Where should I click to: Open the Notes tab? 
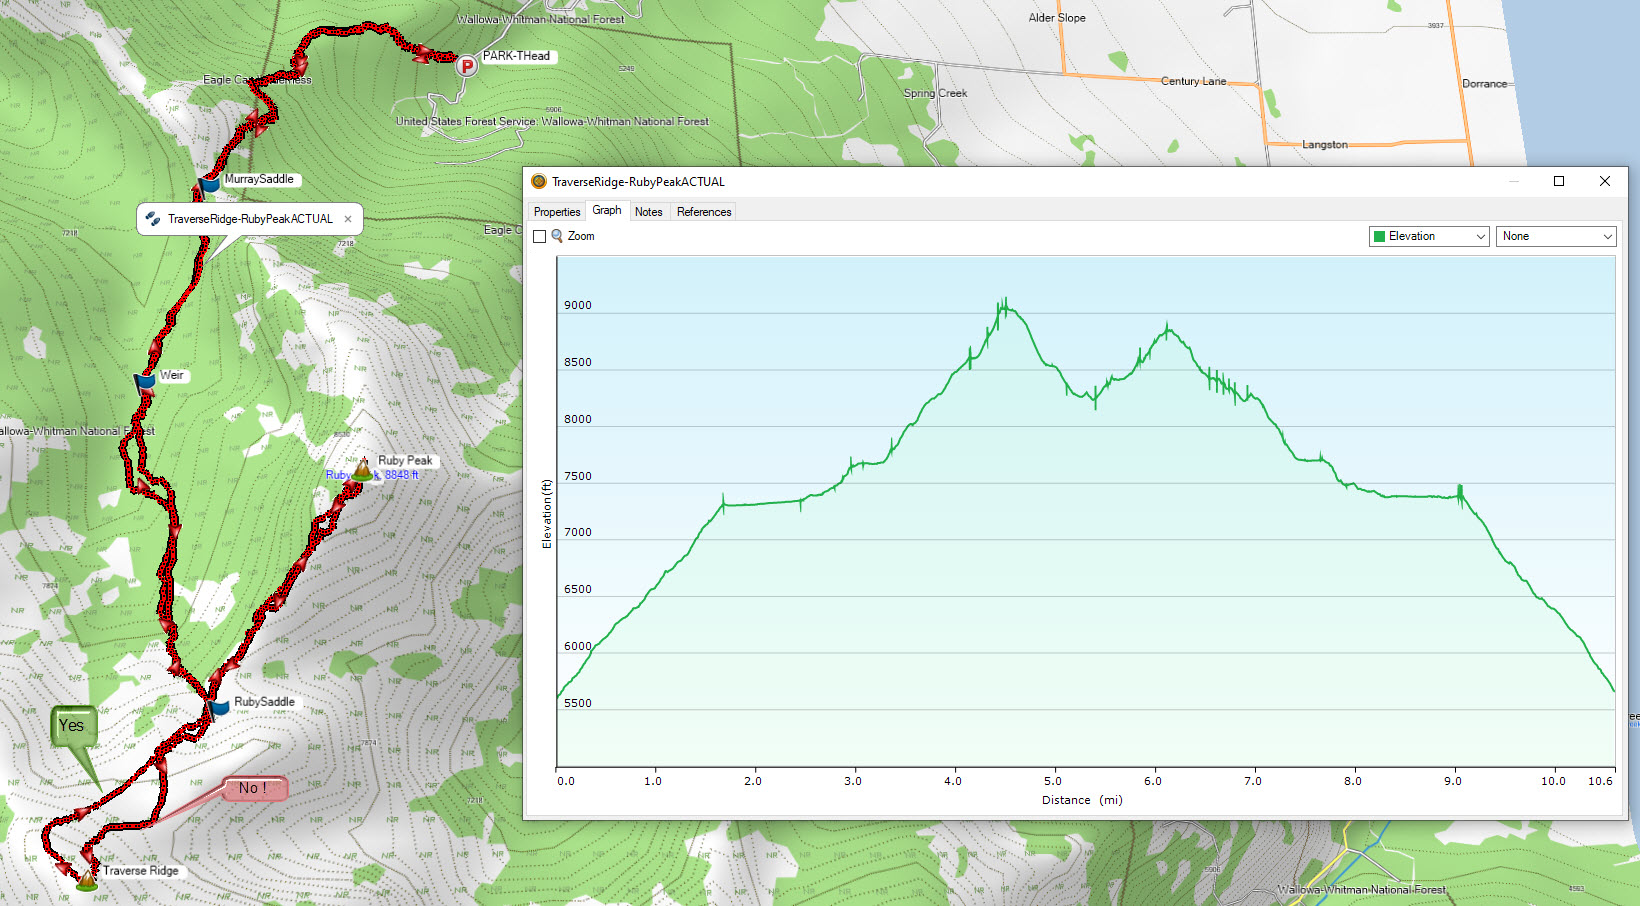click(x=648, y=212)
